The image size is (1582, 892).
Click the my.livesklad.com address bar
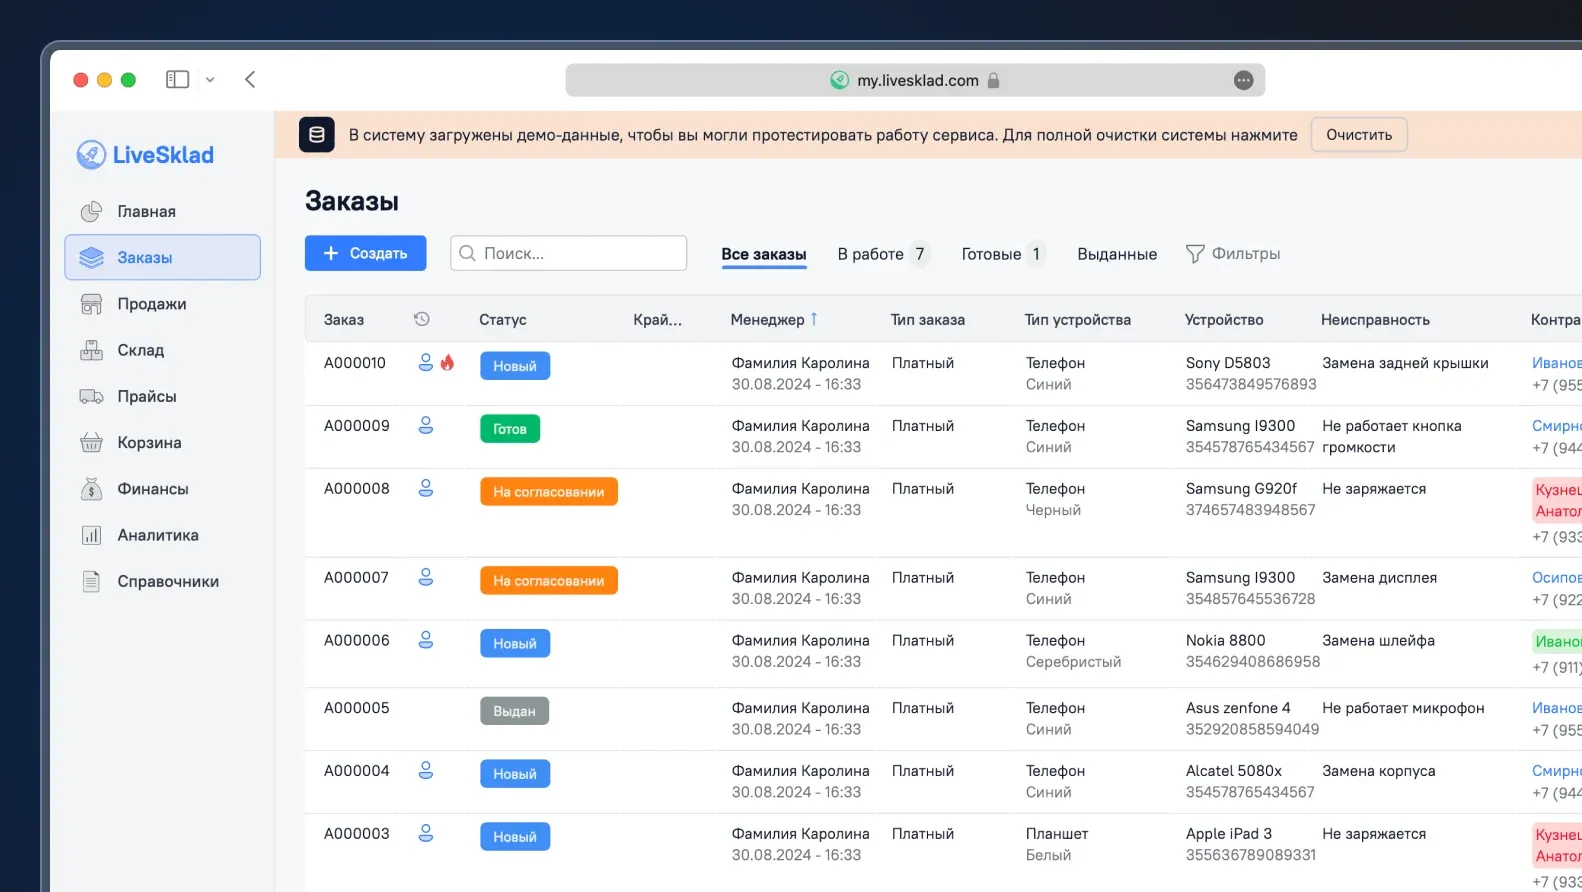(915, 80)
